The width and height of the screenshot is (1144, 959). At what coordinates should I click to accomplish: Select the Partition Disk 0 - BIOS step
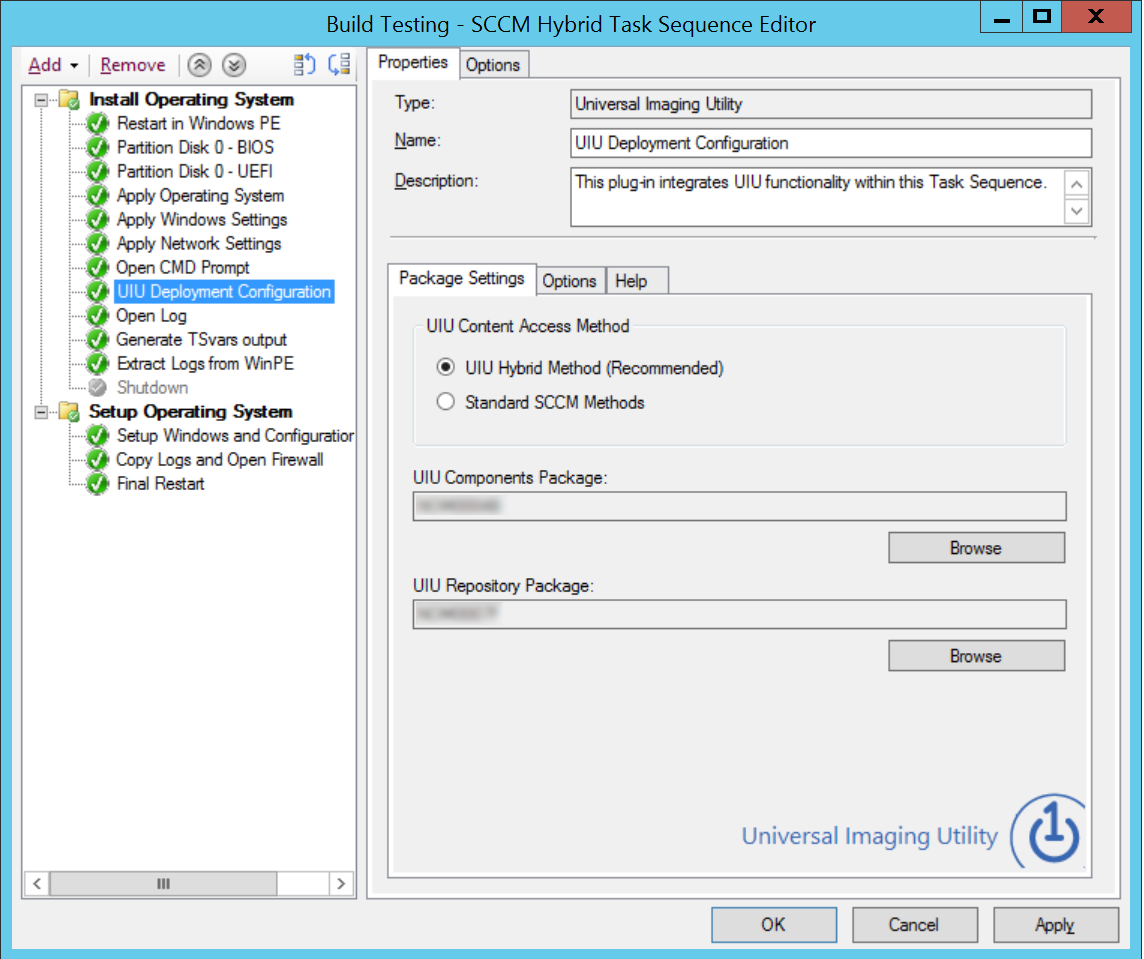coord(196,148)
